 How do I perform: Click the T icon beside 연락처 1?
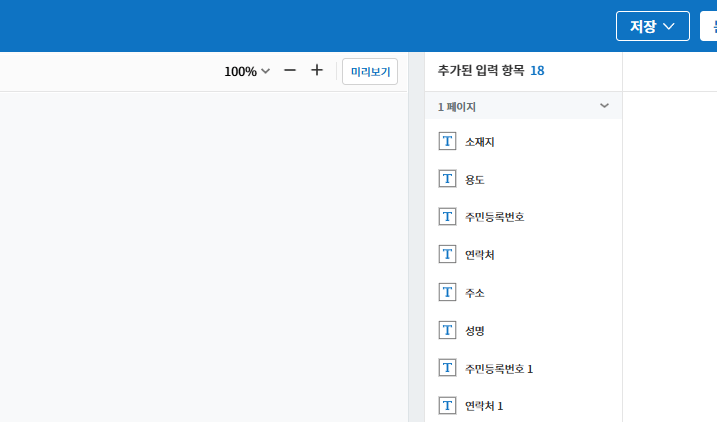[x=447, y=406]
